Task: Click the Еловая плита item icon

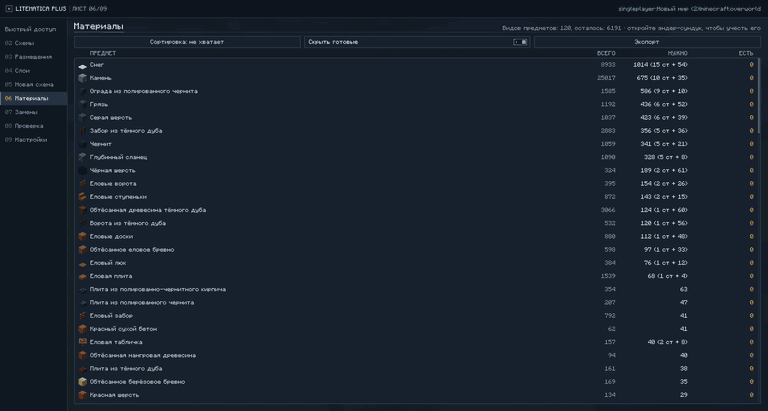Action: (82, 277)
